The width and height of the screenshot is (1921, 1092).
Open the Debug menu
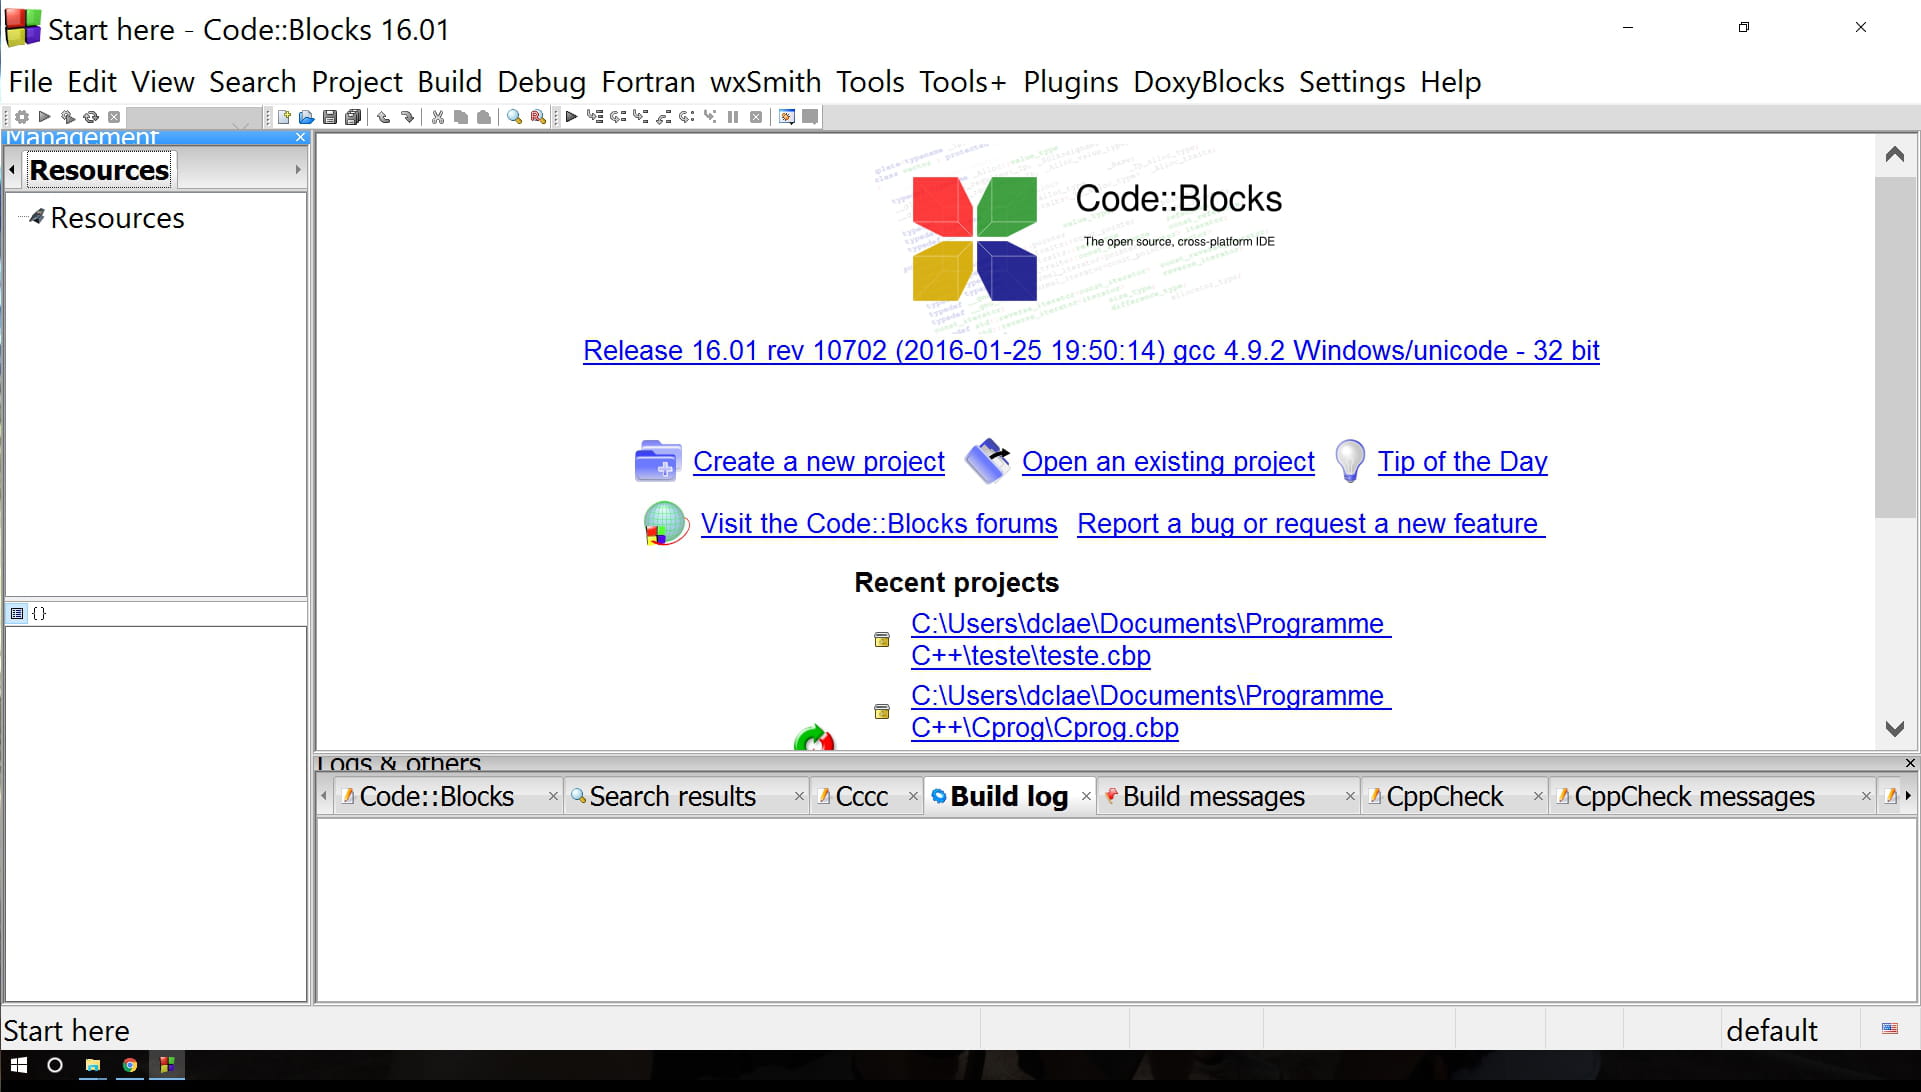coord(541,82)
